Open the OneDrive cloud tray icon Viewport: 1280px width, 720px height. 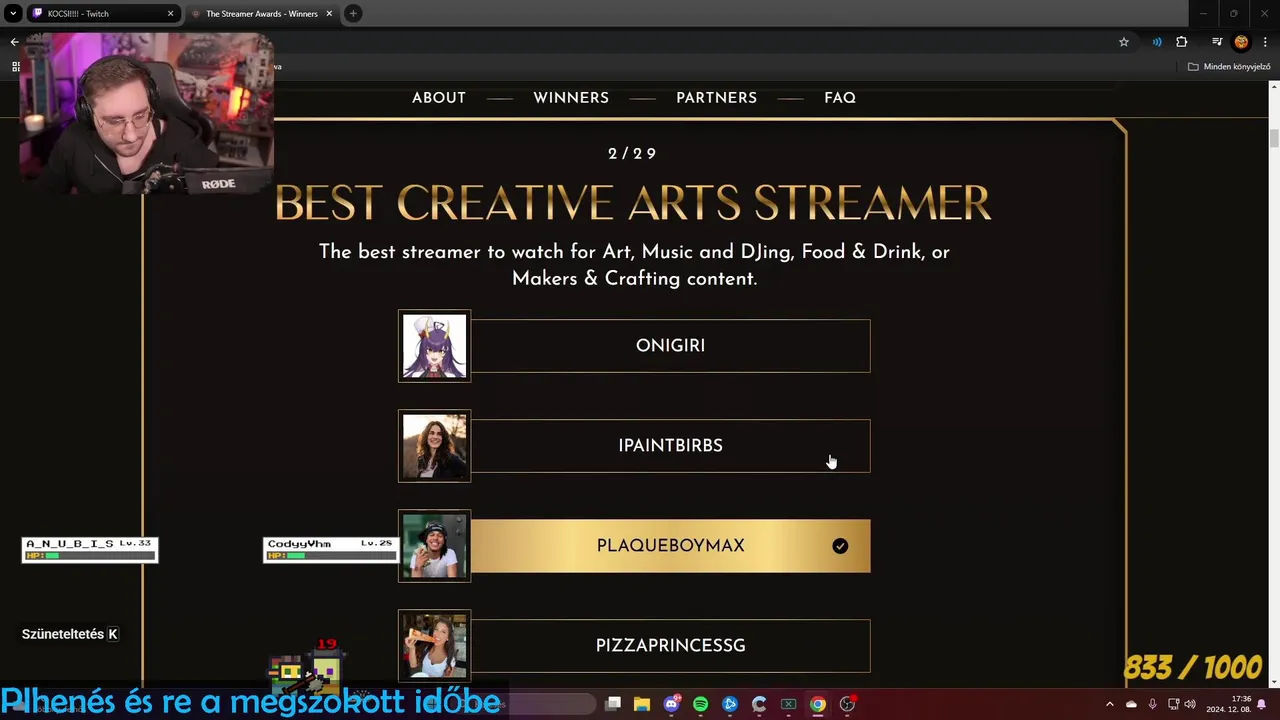1131,704
